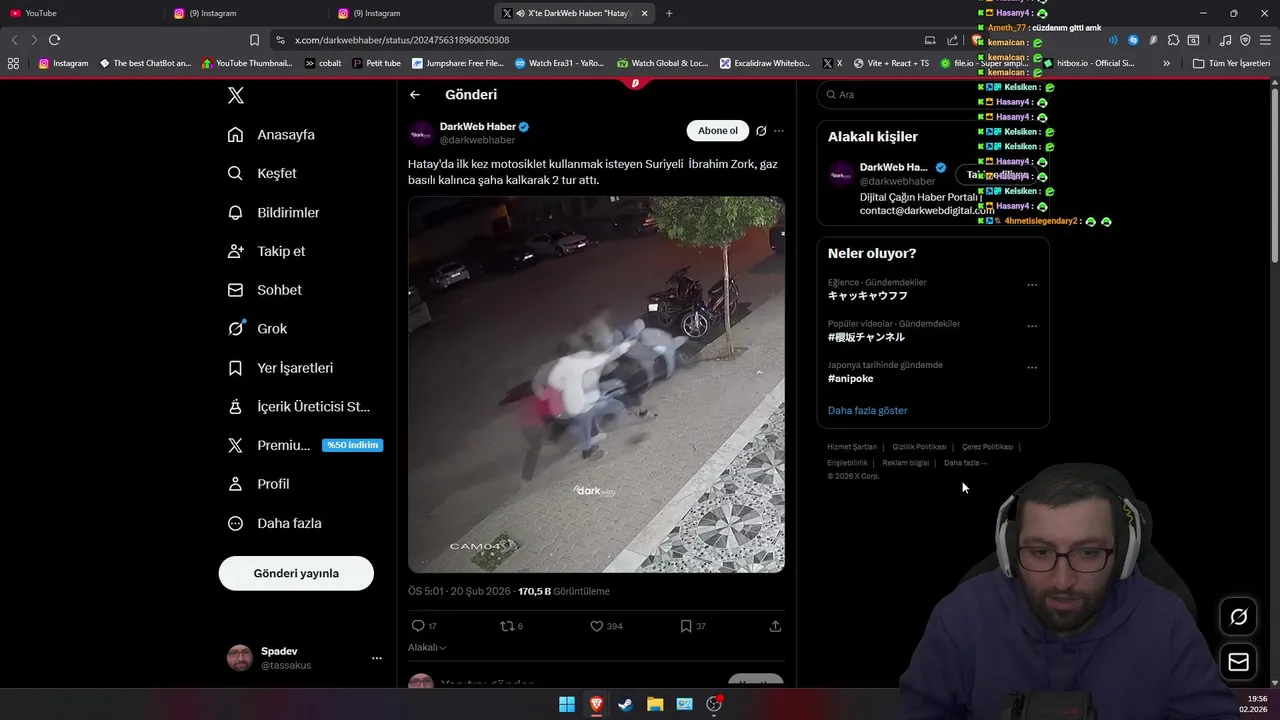The image size is (1280, 720).
Task: Click the 170,5 B Görüntüleme count
Action: point(564,591)
